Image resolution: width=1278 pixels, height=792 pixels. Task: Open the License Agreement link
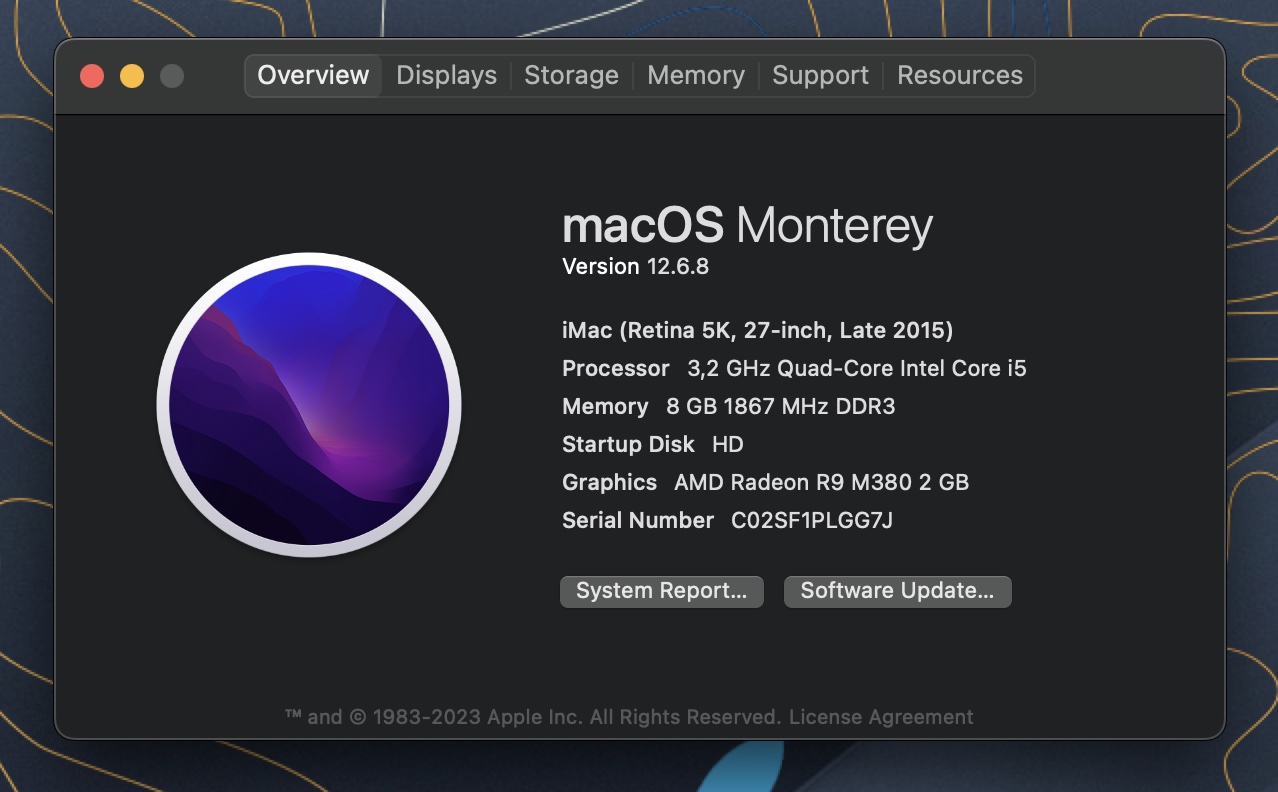pyautogui.click(x=880, y=717)
